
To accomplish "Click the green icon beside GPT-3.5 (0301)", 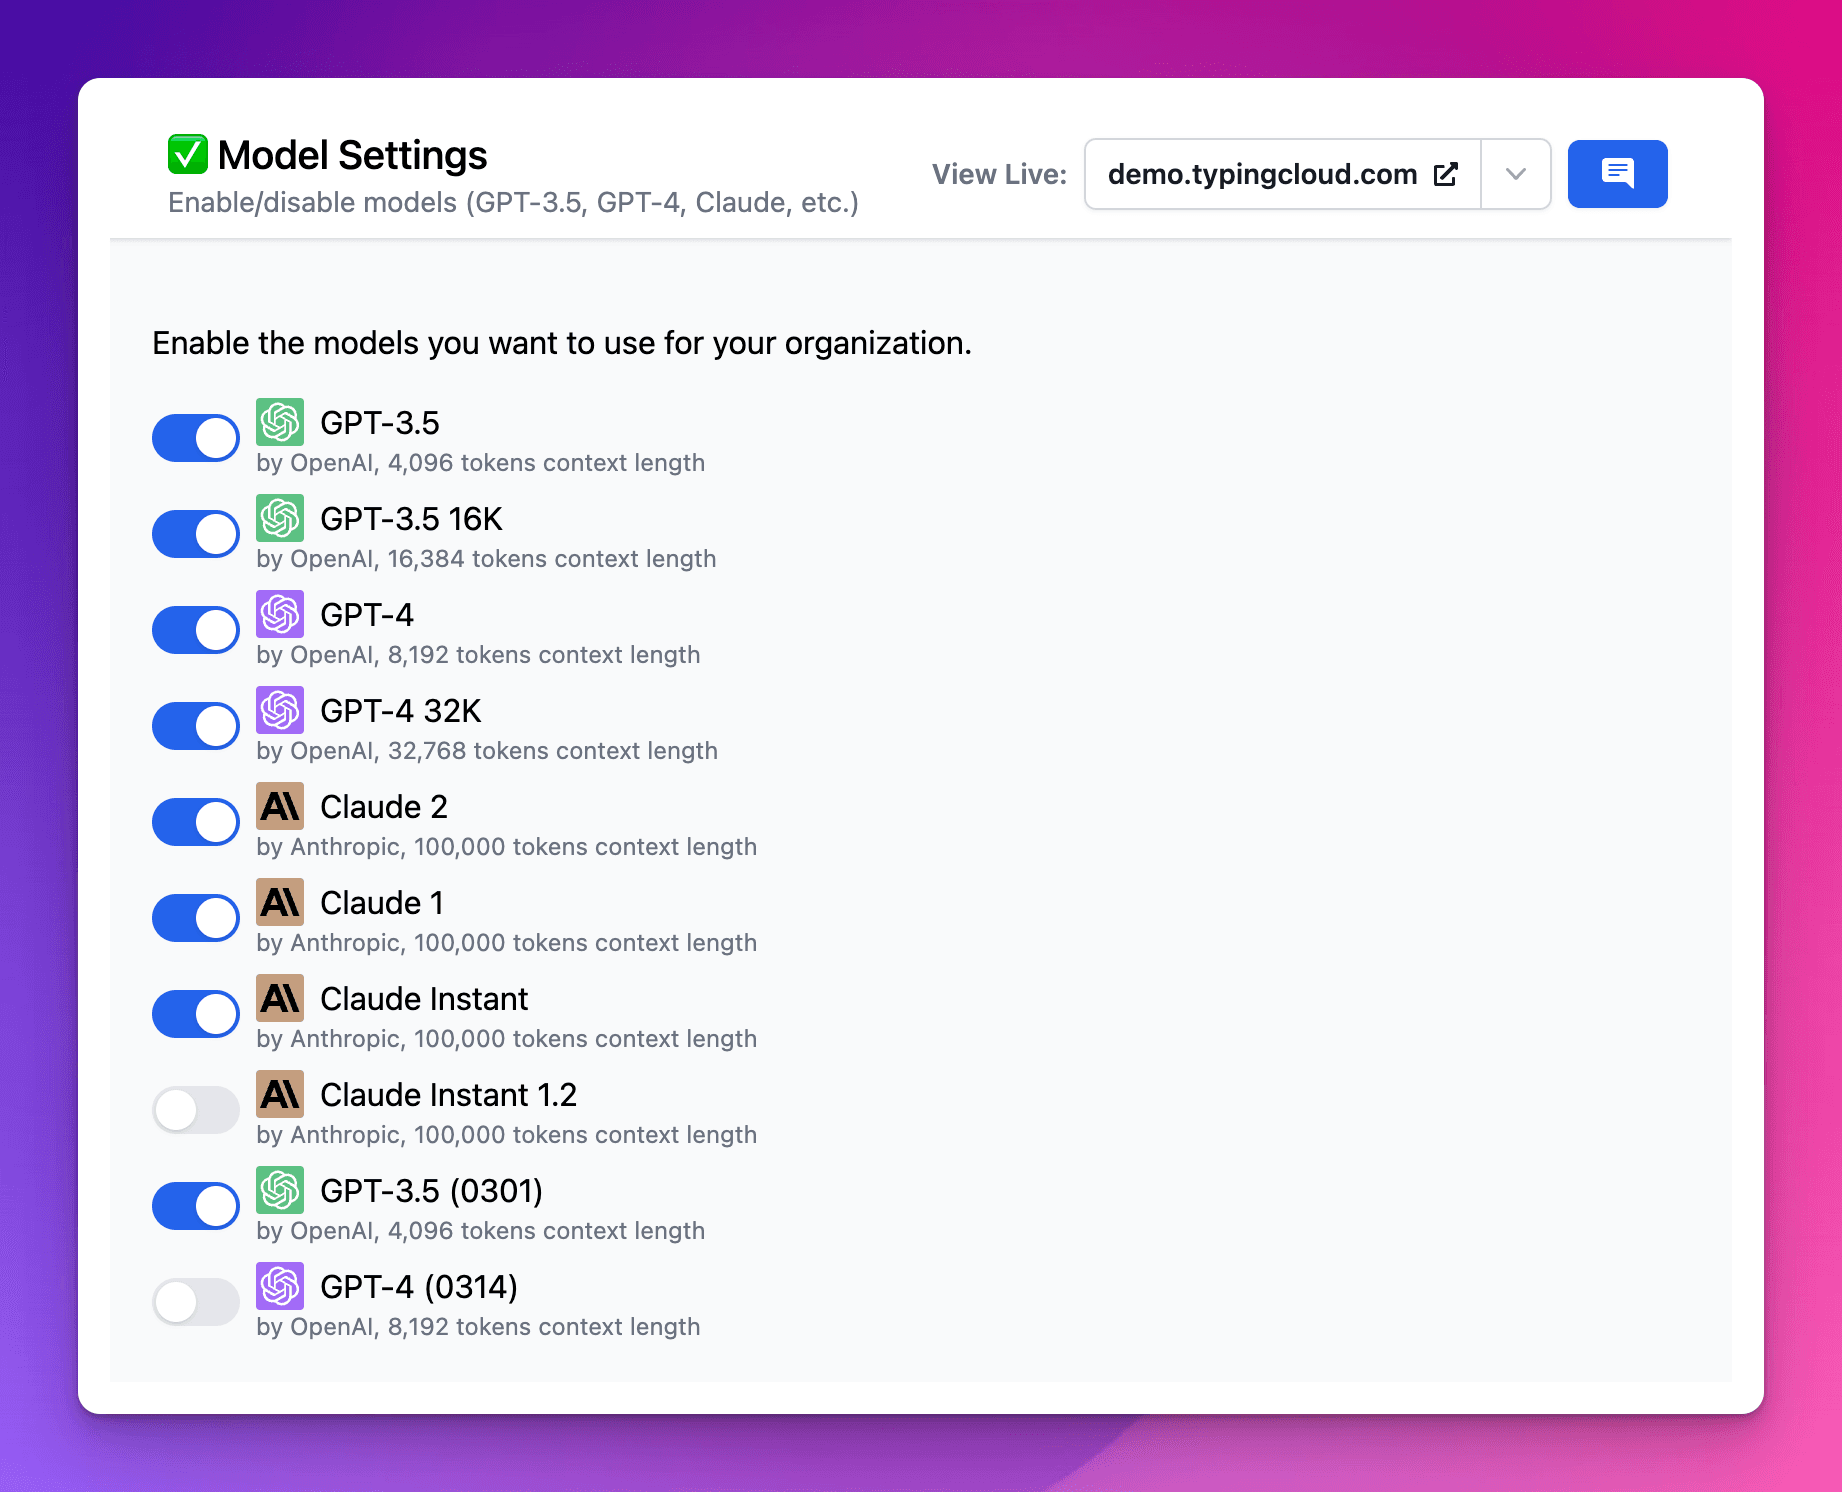I will 280,1190.
